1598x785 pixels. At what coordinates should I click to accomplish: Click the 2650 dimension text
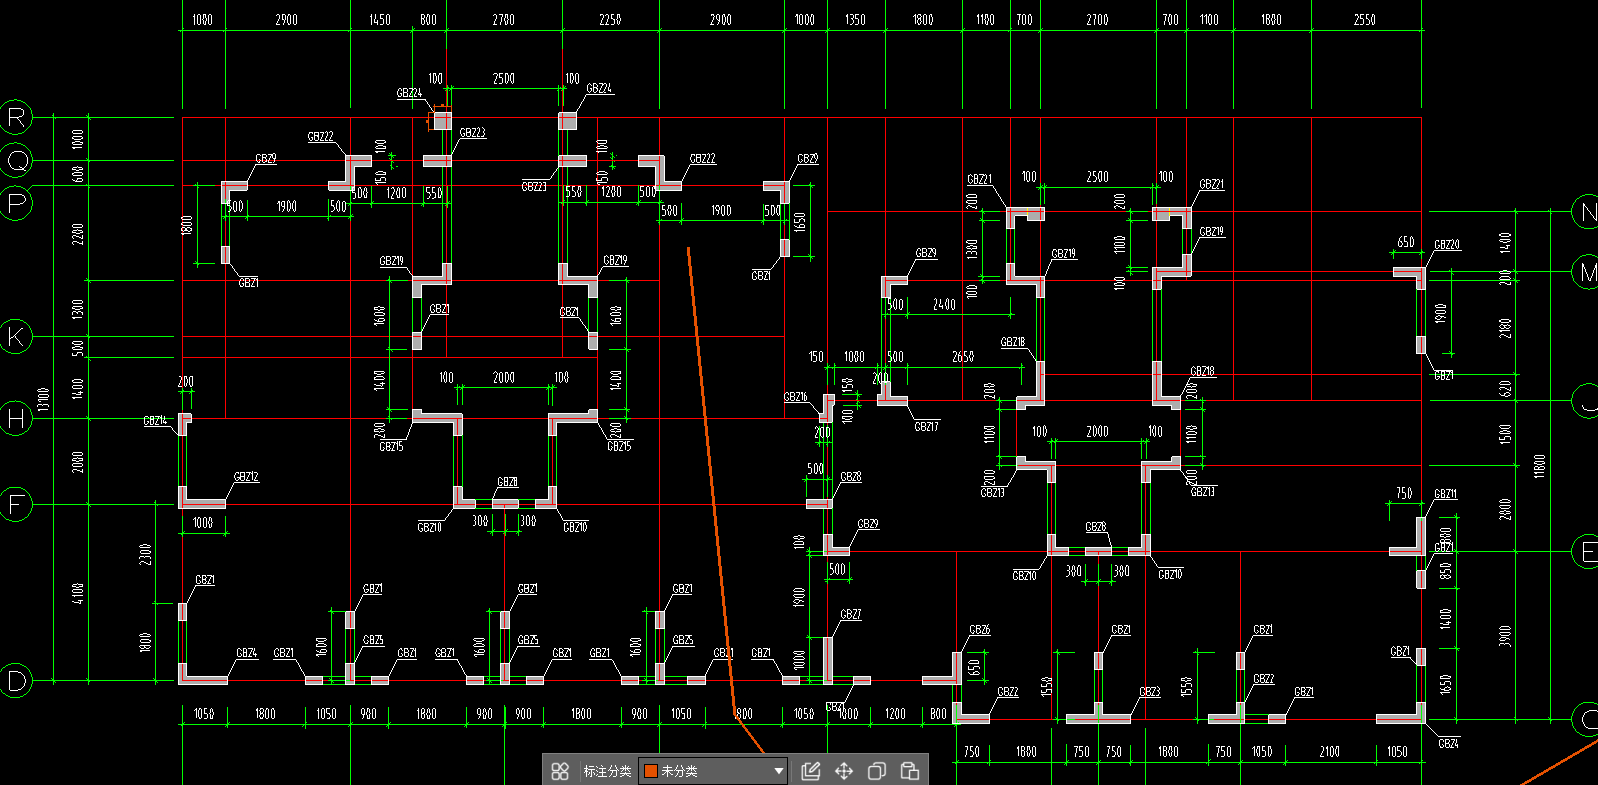click(x=963, y=356)
